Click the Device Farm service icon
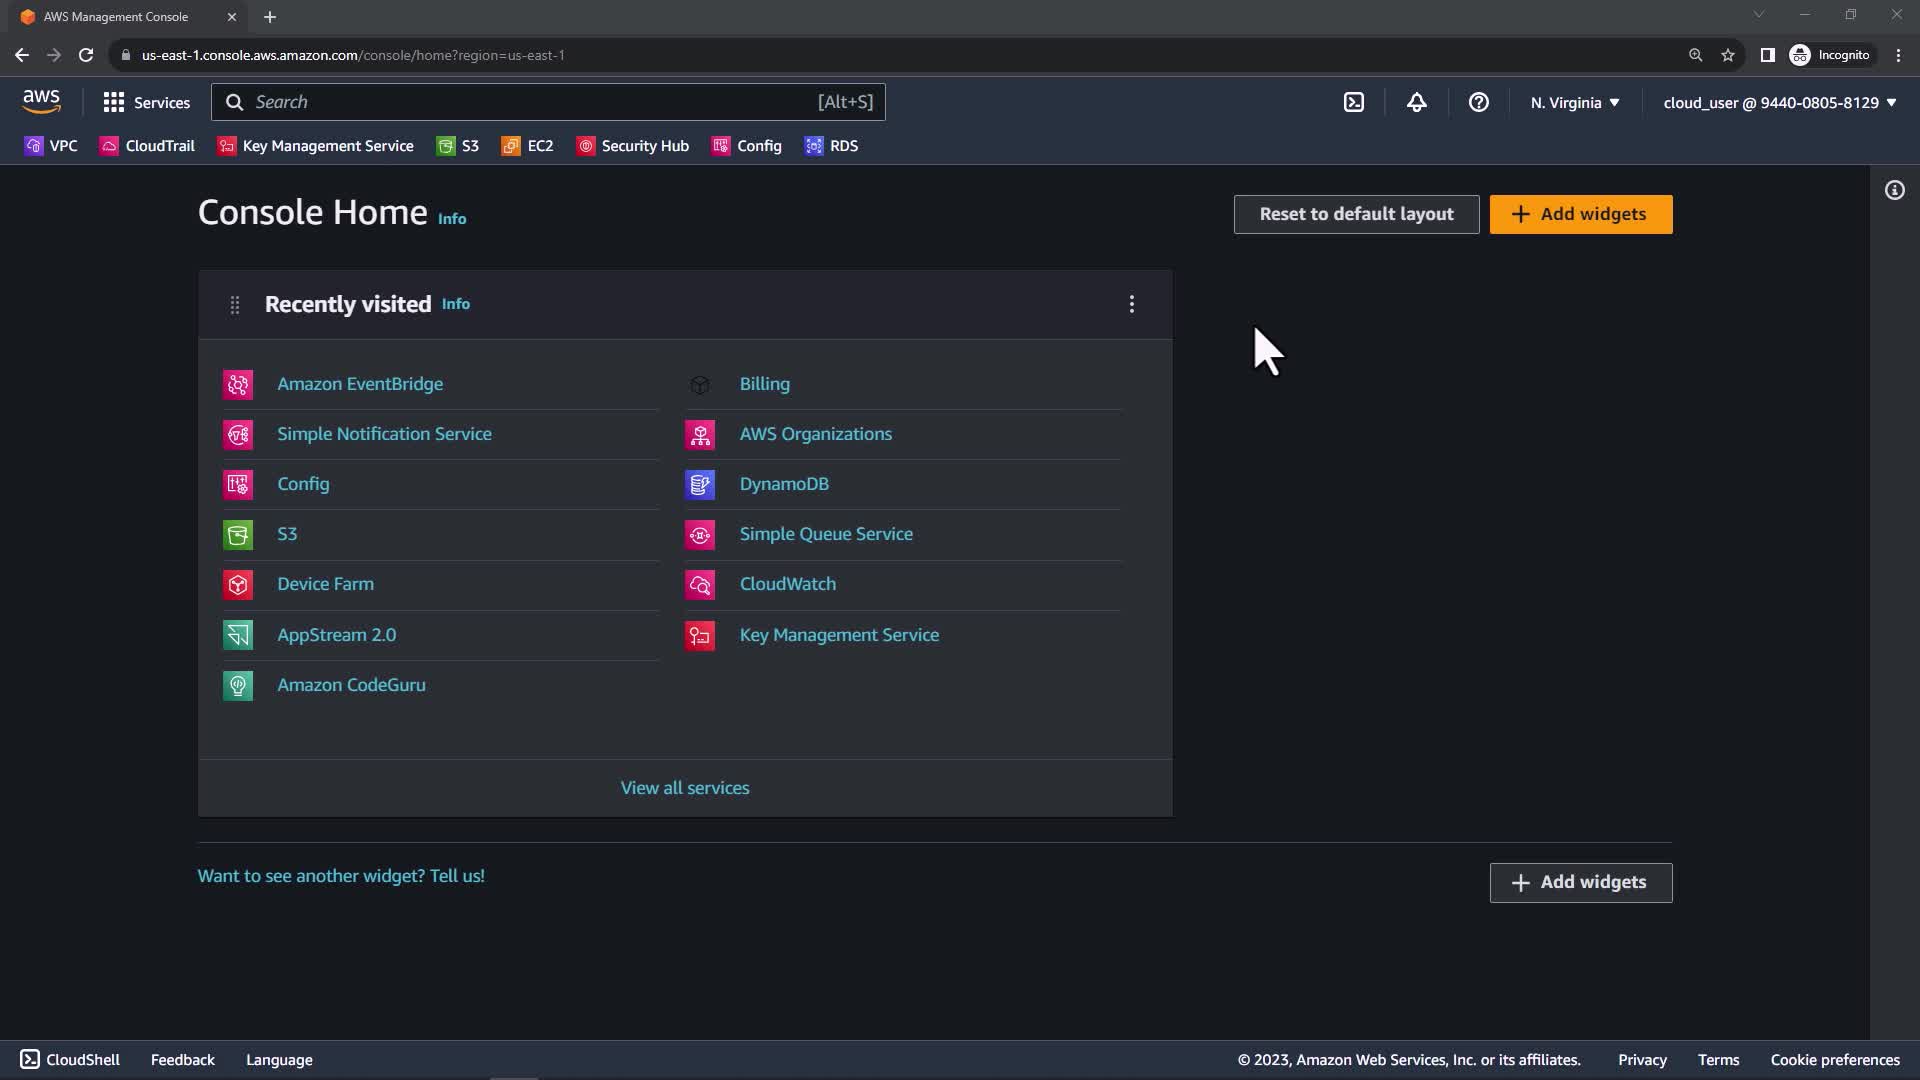The height and width of the screenshot is (1080, 1920). pos(238,584)
